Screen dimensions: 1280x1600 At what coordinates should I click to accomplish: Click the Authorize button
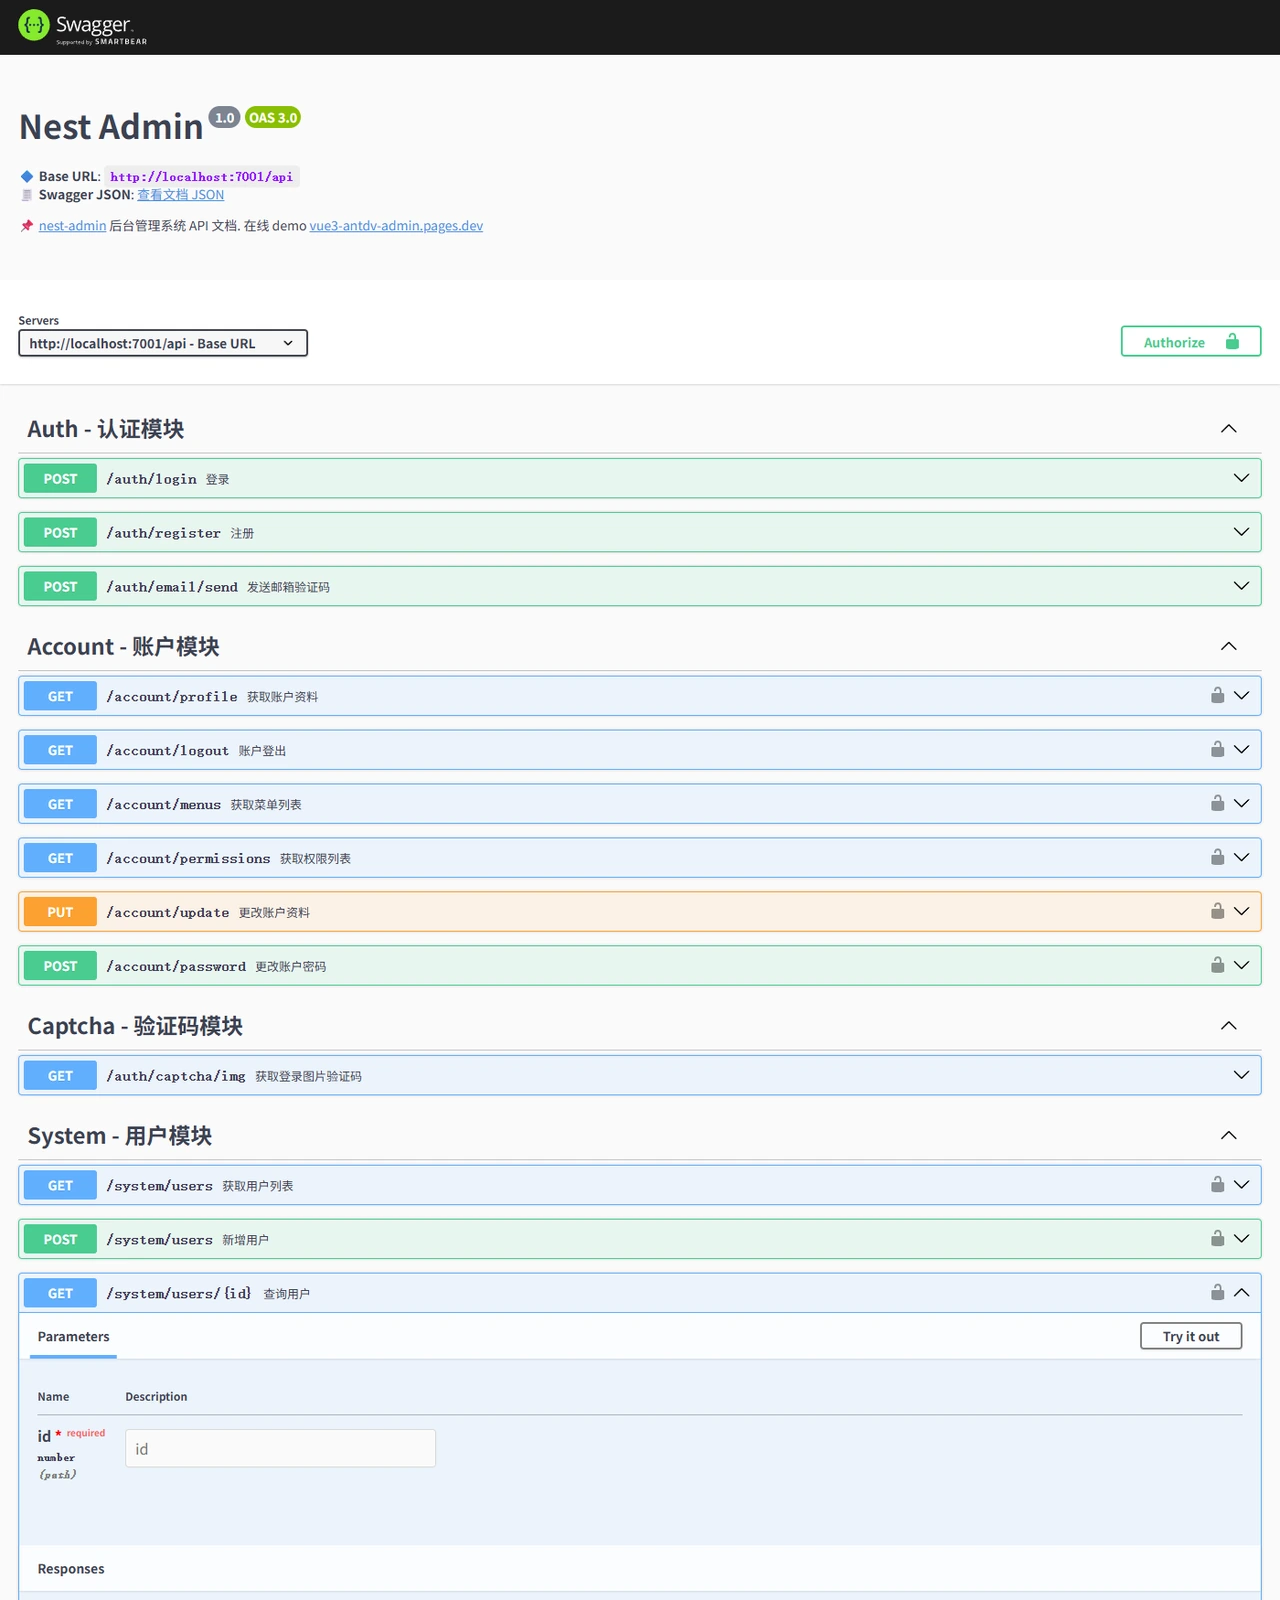[x=1191, y=341]
